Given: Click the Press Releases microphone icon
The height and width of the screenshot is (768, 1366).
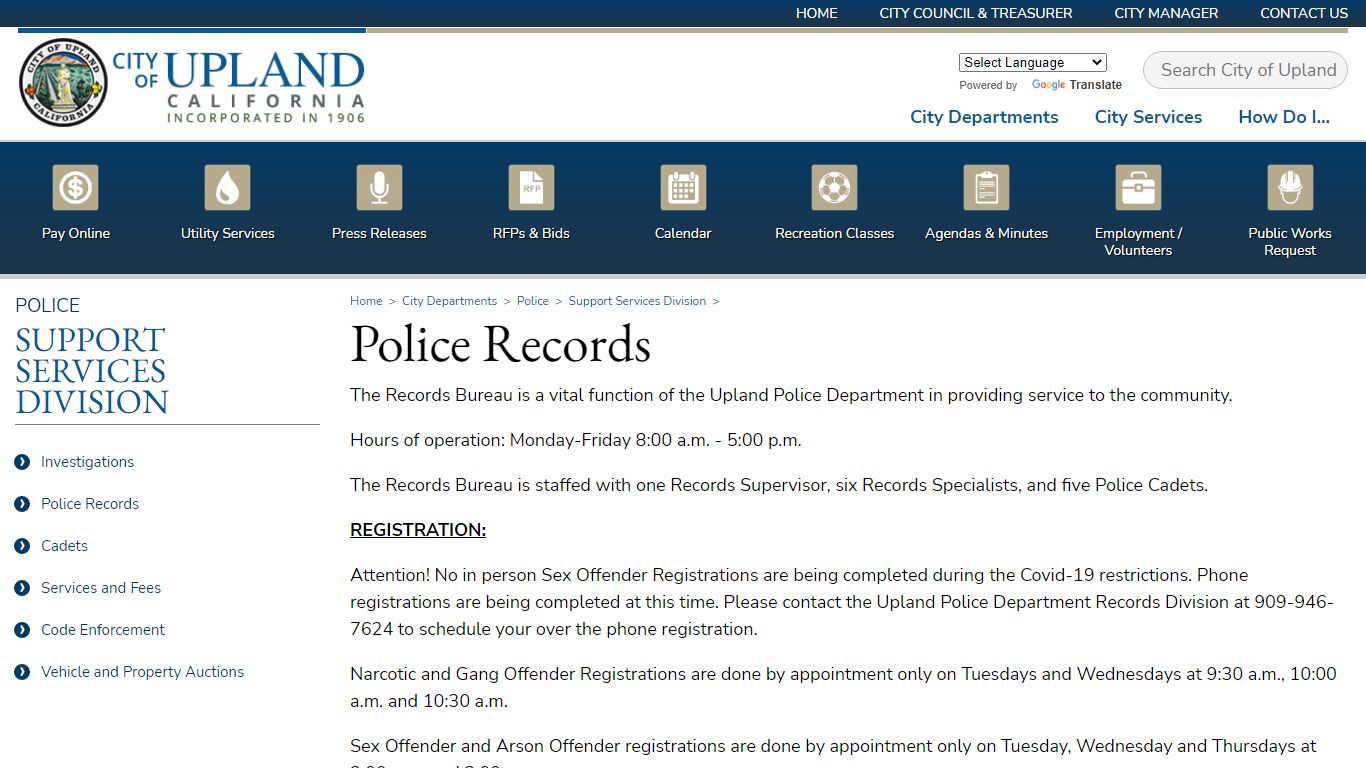Looking at the screenshot, I should coord(379,187).
